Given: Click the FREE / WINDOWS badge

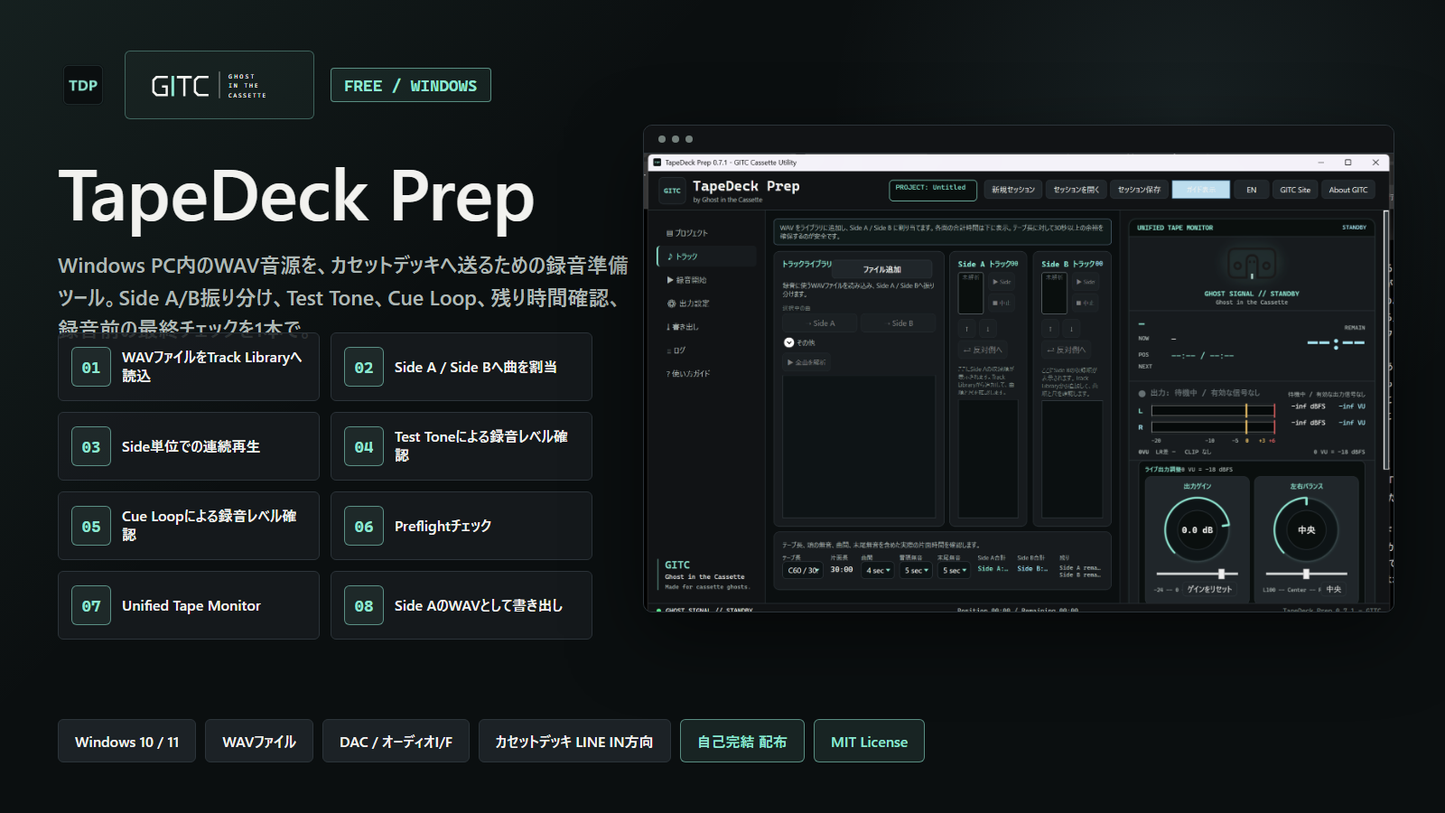Looking at the screenshot, I should click(411, 85).
